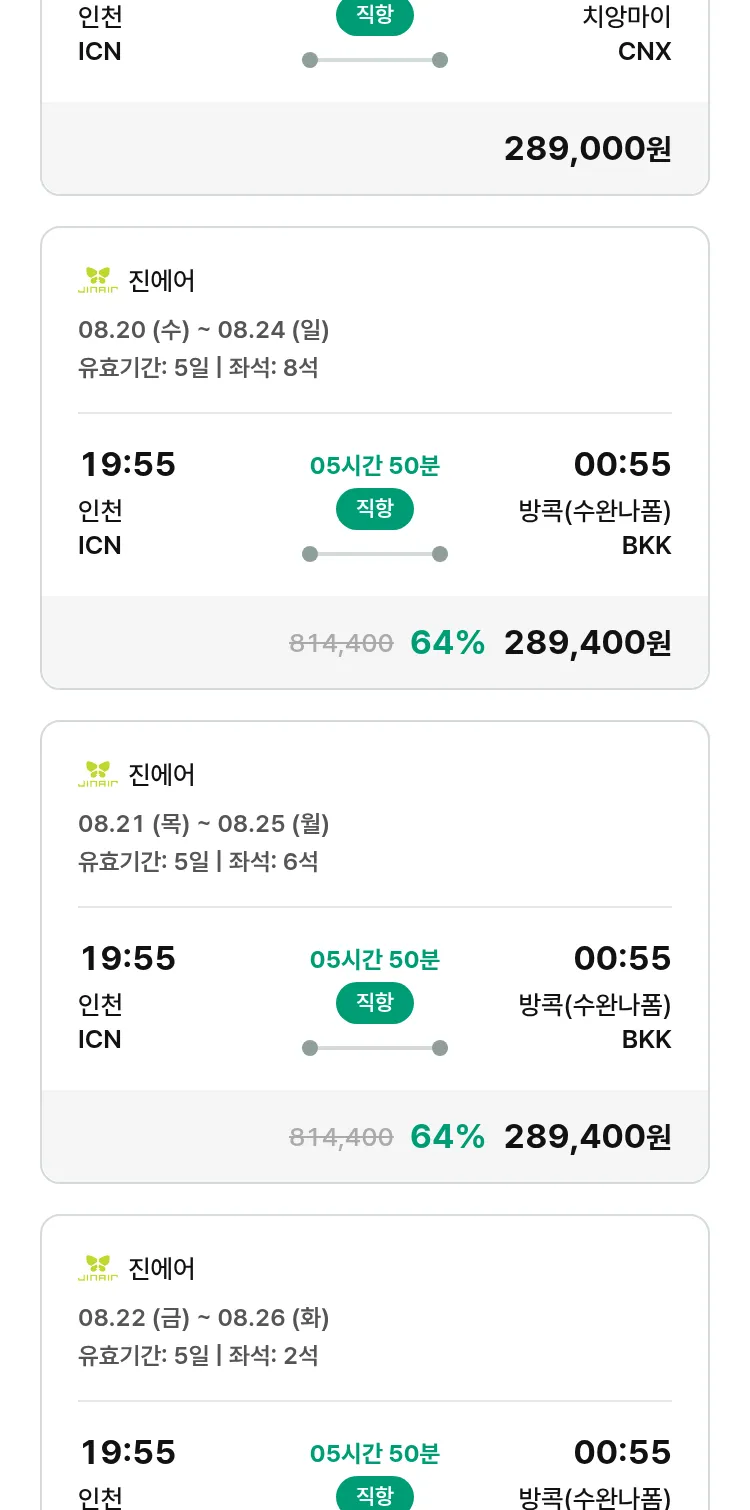The height and width of the screenshot is (1510, 750).
Task: Tap 유효기간 5일 좌석 2석 info line
Action: click(198, 1356)
